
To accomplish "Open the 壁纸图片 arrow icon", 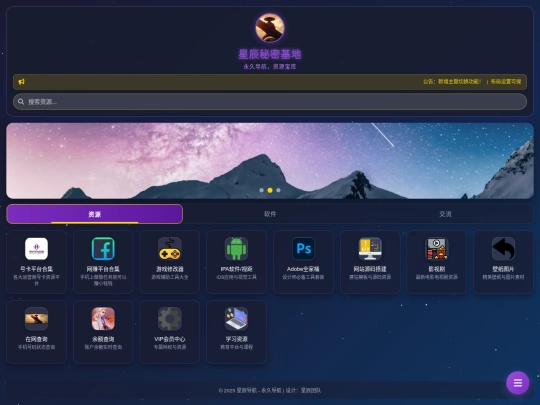I will coord(503,249).
